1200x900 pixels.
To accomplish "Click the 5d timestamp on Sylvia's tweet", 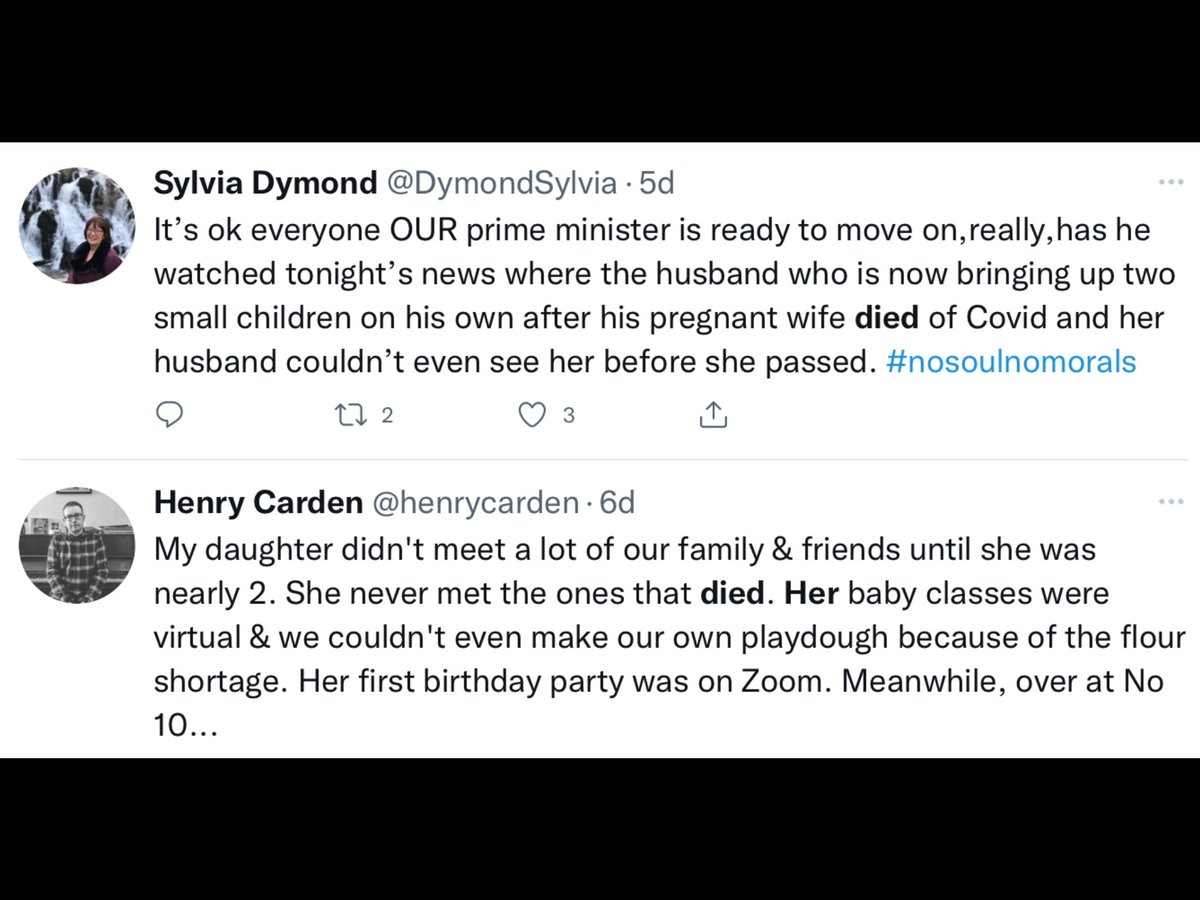I will pyautogui.click(x=657, y=184).
